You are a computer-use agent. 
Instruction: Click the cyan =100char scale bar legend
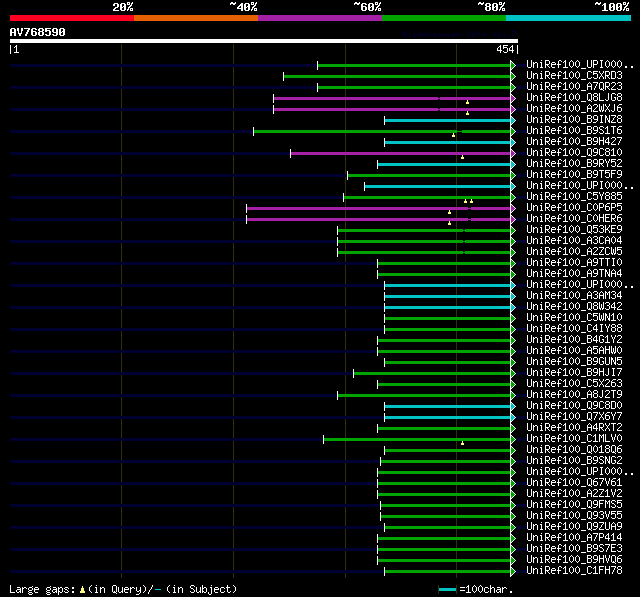447,589
